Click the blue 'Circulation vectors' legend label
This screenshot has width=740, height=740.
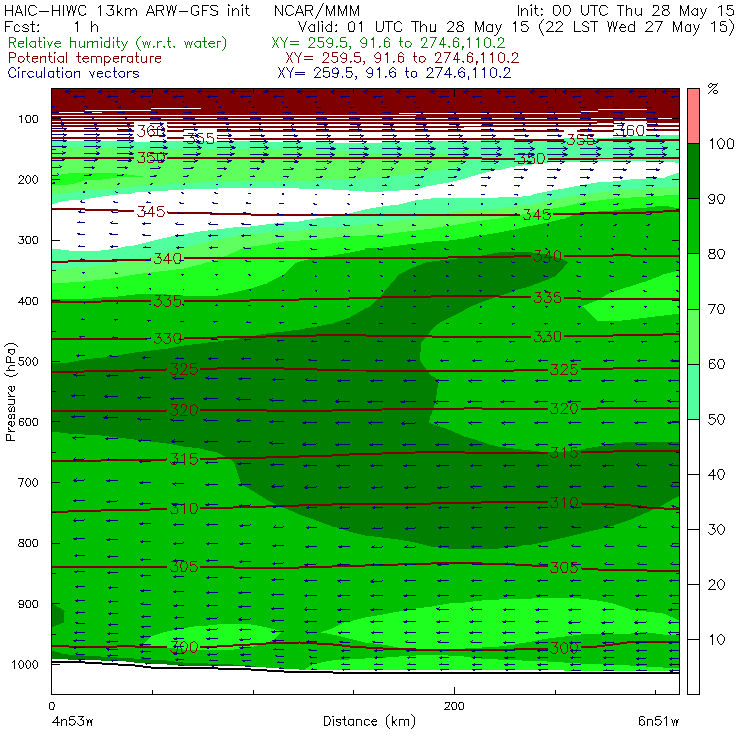pos(74,73)
